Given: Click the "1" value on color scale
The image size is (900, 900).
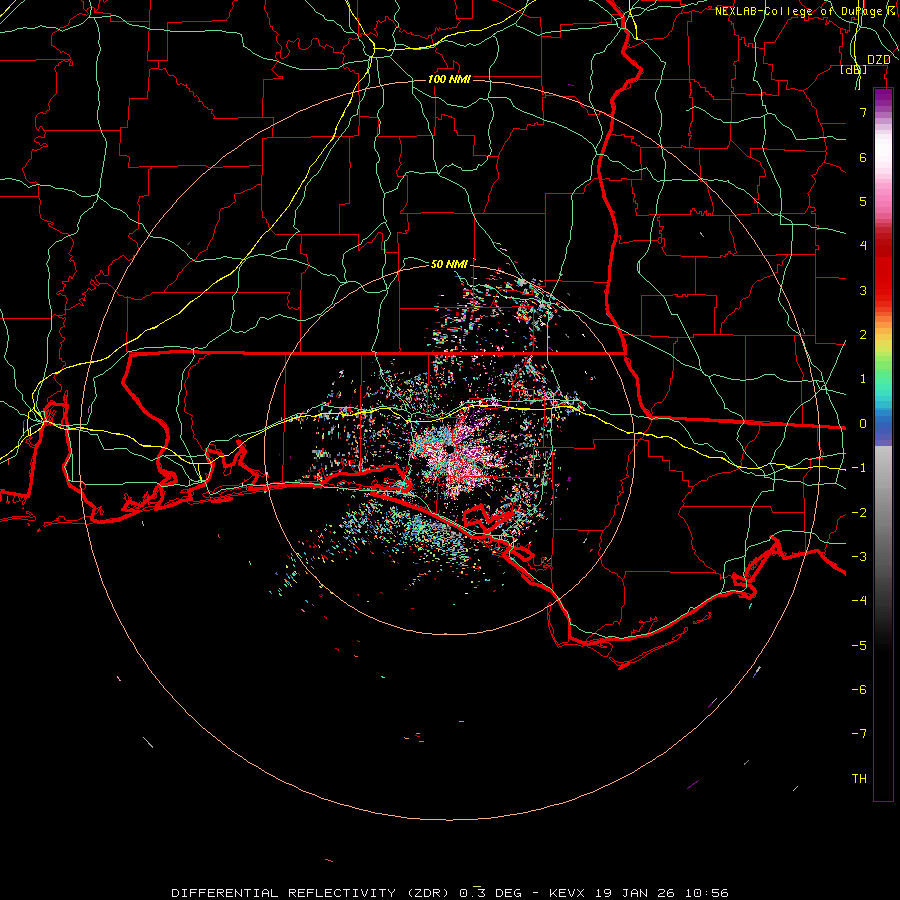Looking at the screenshot, I should [863, 379].
